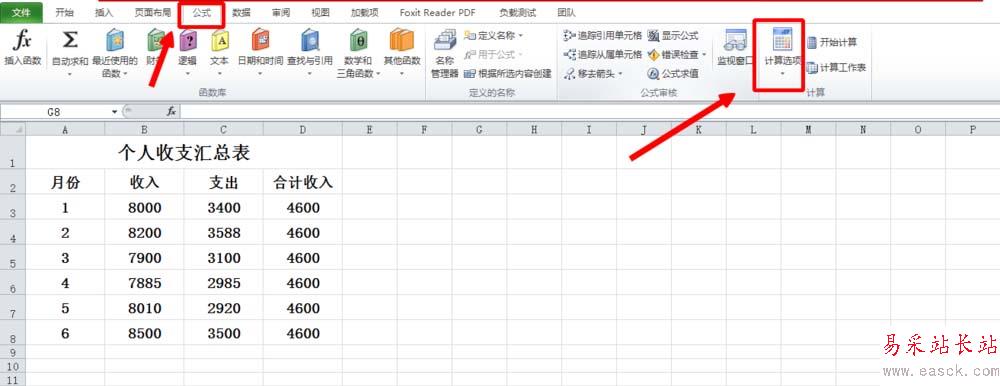Toggle Show Formulas (显示公式)
Image resolution: width=1000 pixels, height=386 pixels.
pos(673,35)
